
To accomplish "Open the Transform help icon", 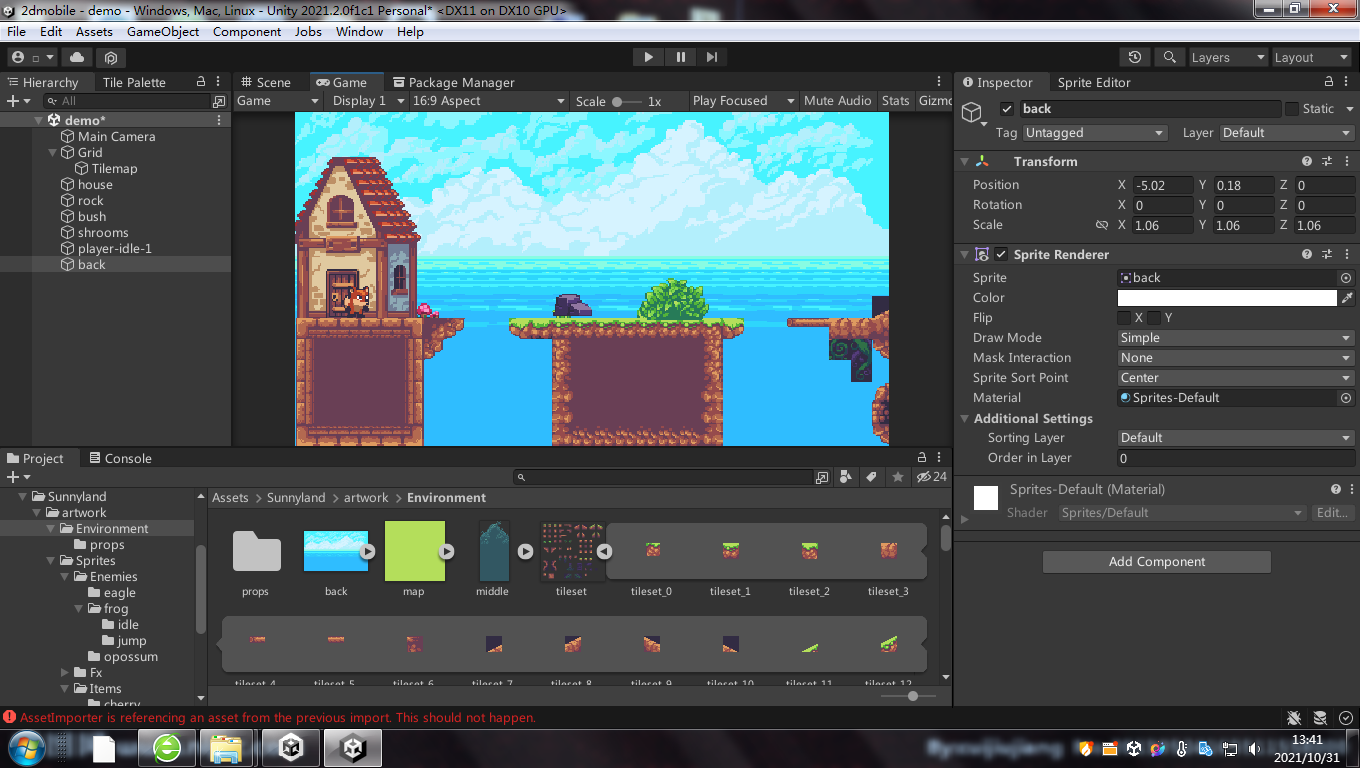I will pyautogui.click(x=1307, y=161).
